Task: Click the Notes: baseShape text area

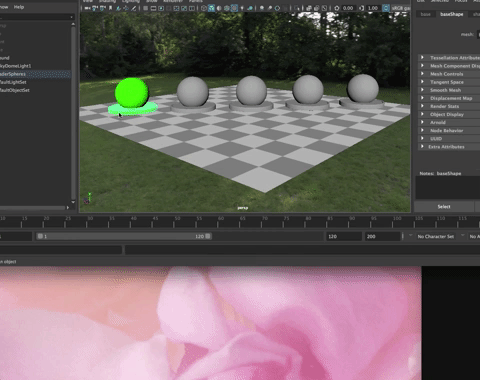Action: pyautogui.click(x=448, y=188)
